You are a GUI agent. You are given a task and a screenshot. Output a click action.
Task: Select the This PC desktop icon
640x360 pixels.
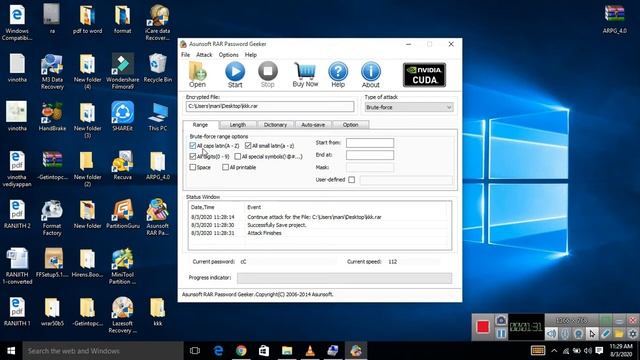coord(158,117)
